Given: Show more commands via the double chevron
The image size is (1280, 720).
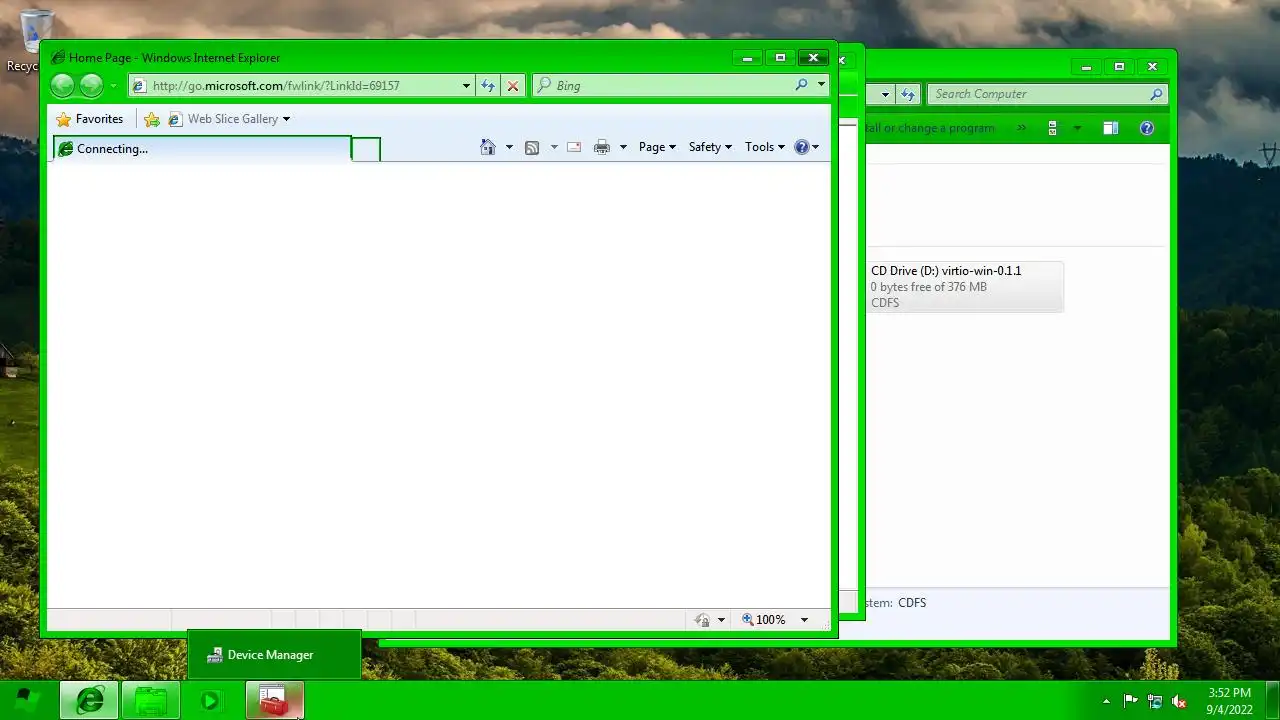Looking at the screenshot, I should [x=1021, y=128].
